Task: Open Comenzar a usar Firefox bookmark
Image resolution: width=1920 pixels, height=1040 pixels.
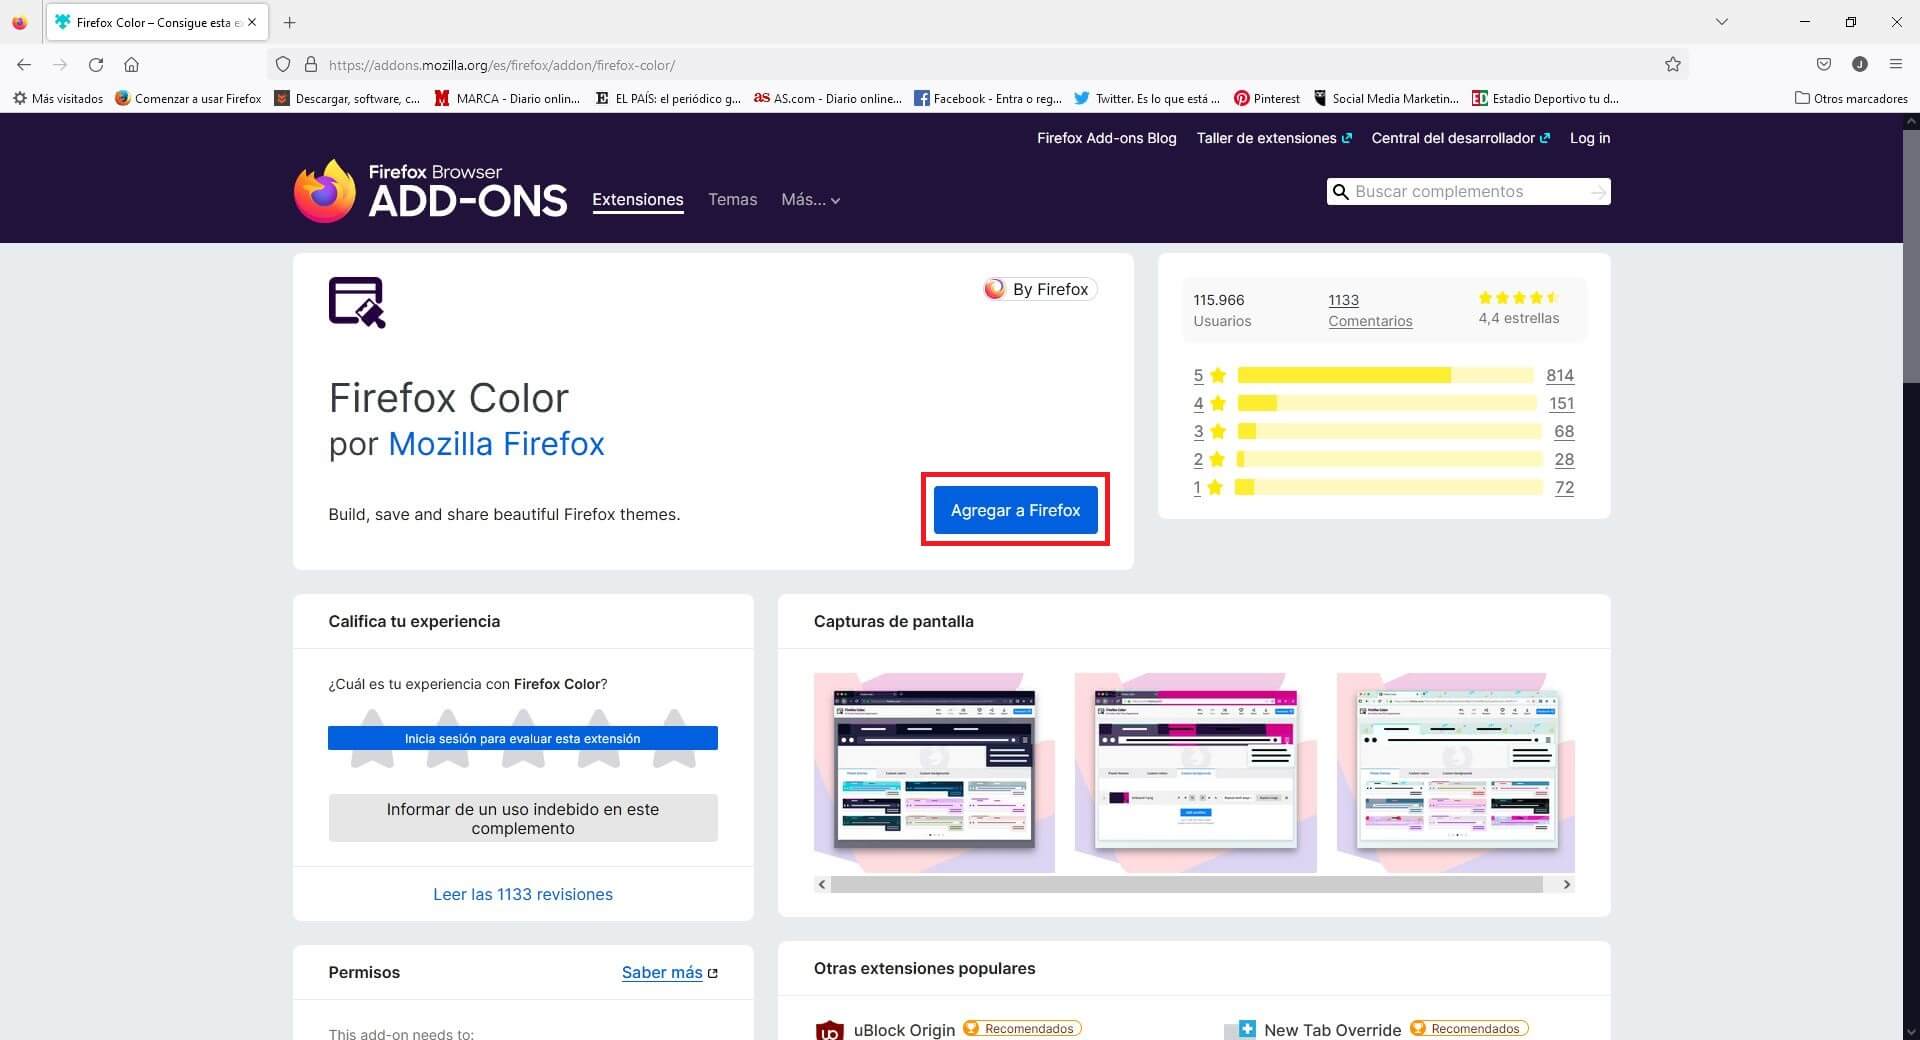Action: click(188, 98)
